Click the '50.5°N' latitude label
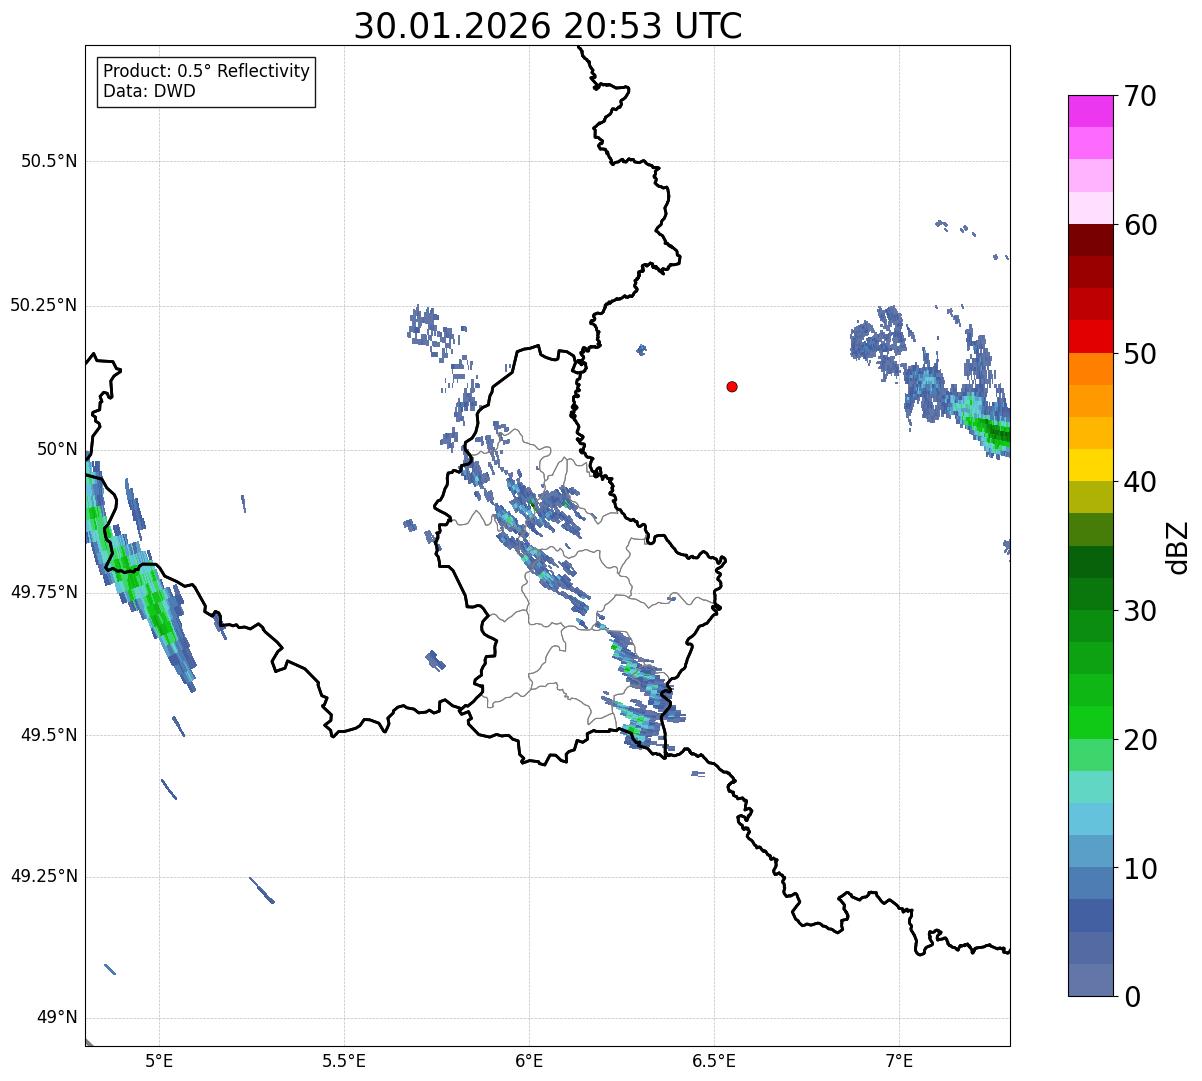This screenshot has width=1202, height=1081. click(49, 162)
